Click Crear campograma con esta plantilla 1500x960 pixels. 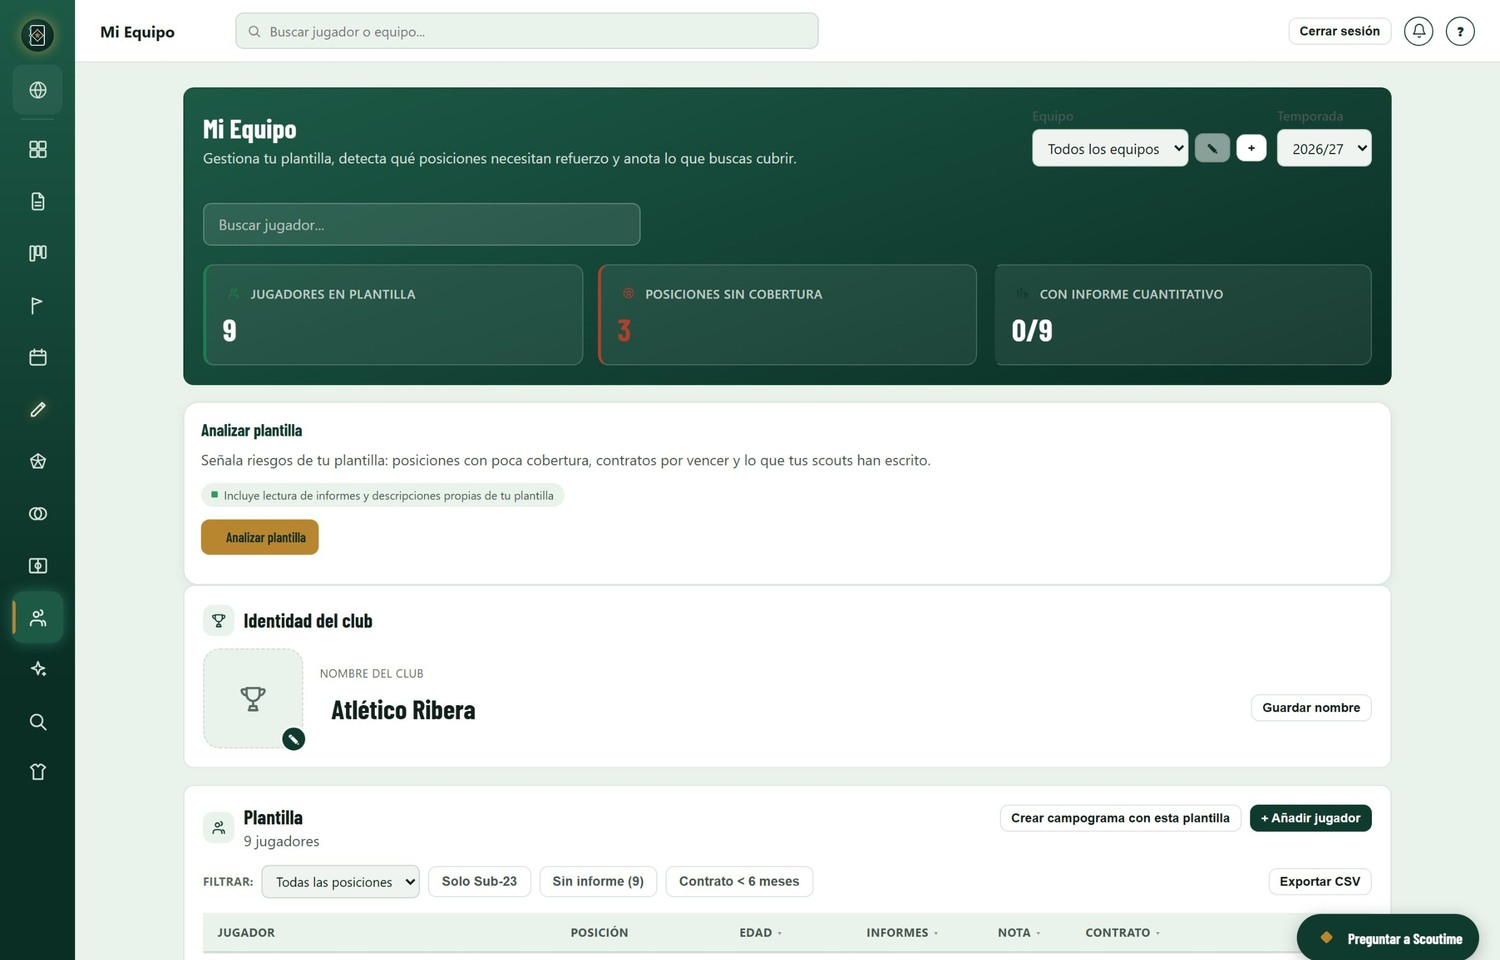click(x=1120, y=818)
